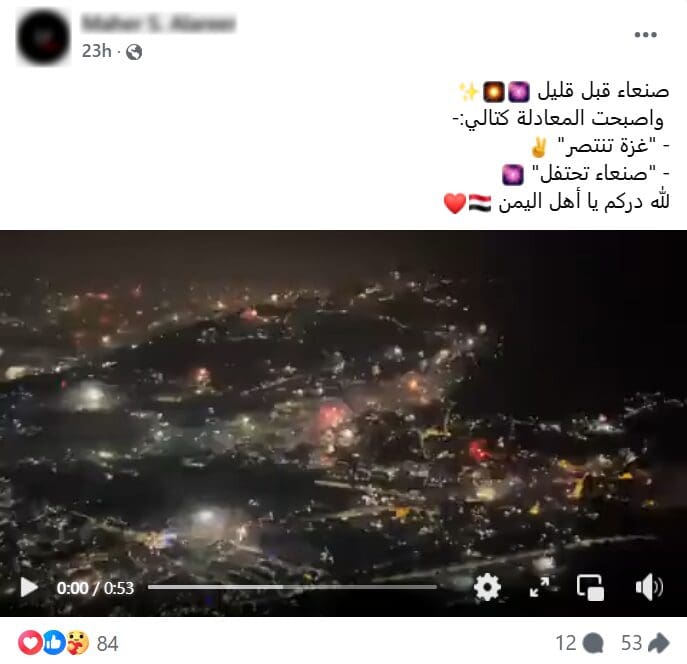Click the globe public-audience icon

(134, 52)
